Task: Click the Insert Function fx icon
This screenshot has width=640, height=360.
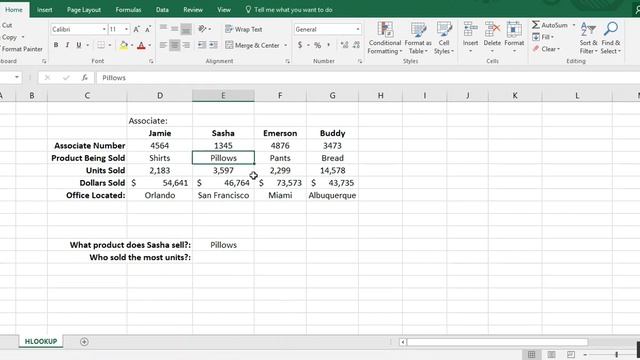Action: pyautogui.click(x=84, y=78)
